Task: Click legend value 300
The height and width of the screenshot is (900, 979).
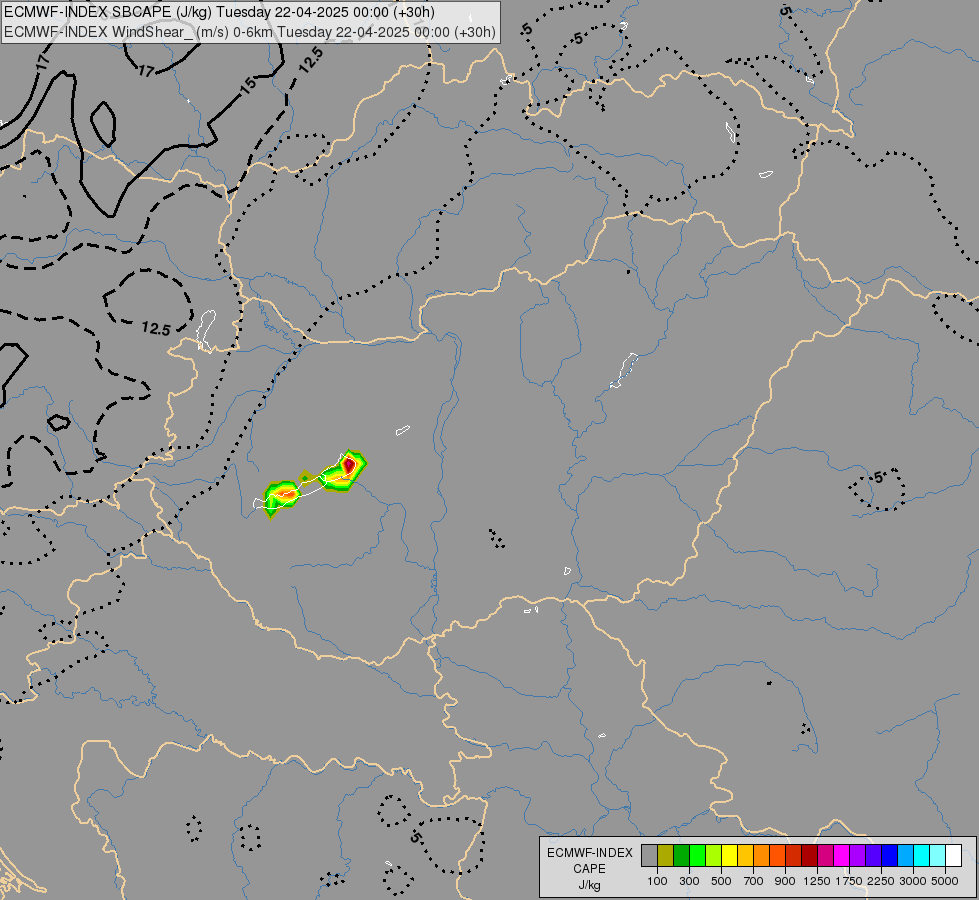Action: click(689, 881)
